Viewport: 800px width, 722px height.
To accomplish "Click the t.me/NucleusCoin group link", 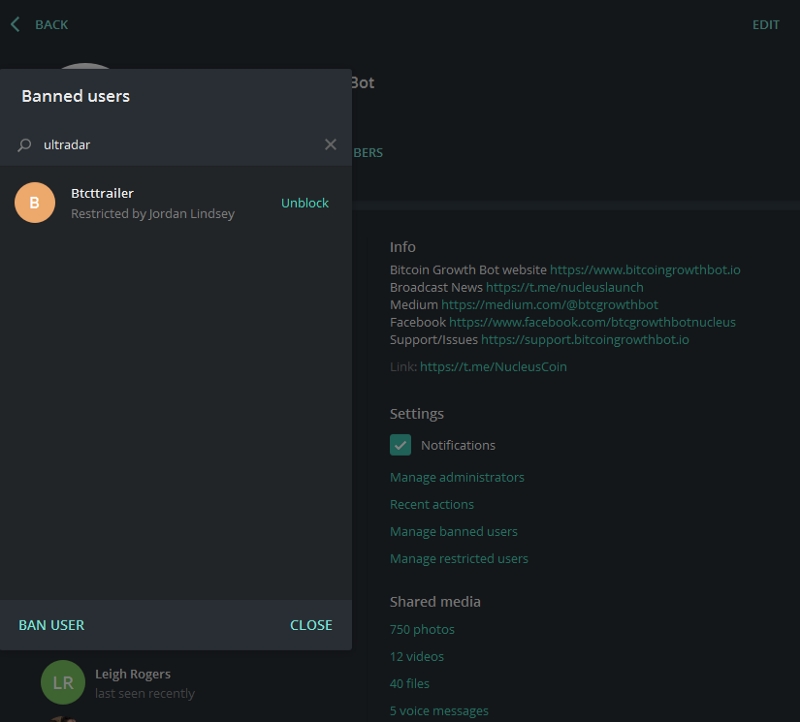I will (x=493, y=367).
